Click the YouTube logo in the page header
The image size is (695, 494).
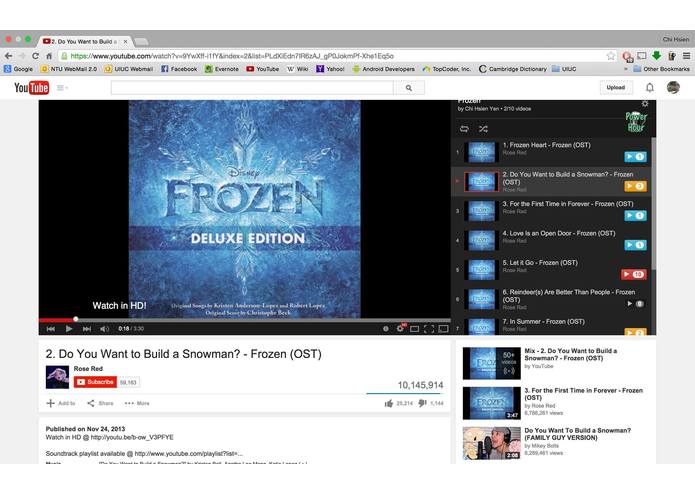pyautogui.click(x=31, y=88)
